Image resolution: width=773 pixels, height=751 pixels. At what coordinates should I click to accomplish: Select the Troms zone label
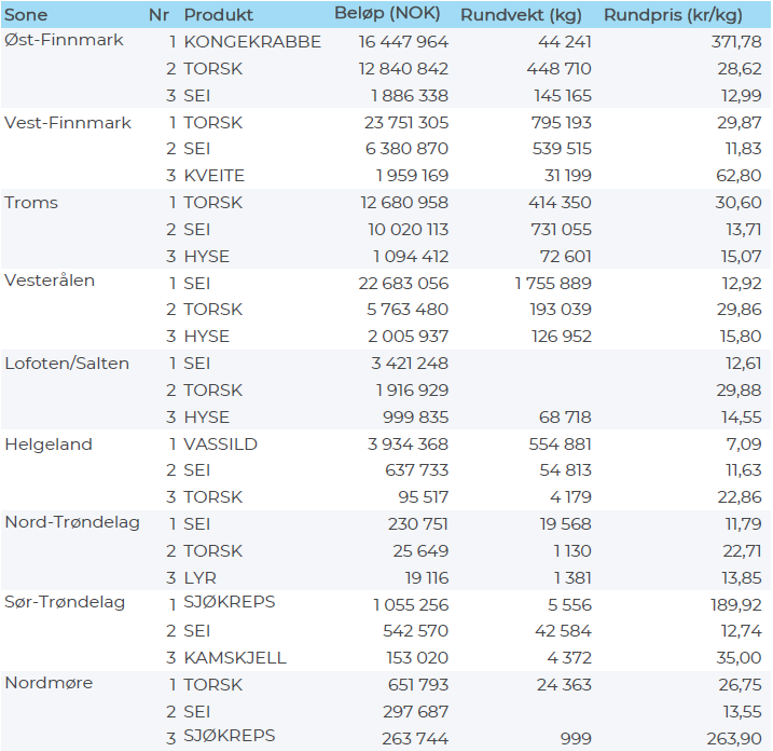[32, 202]
